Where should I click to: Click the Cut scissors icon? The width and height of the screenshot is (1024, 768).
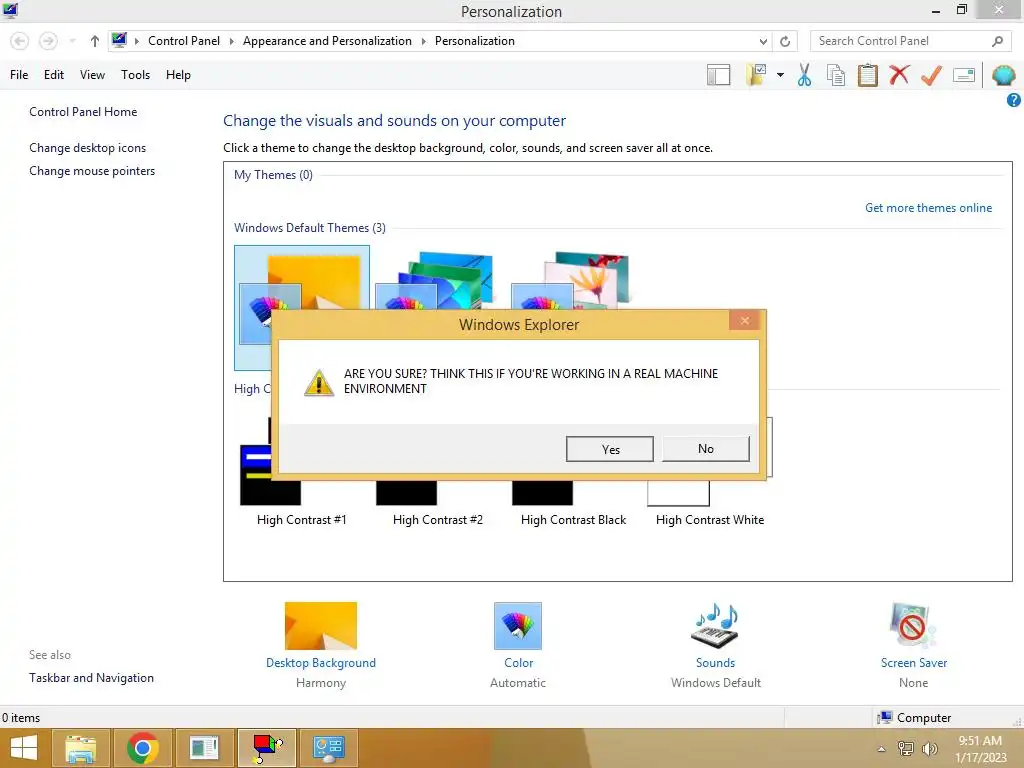coord(805,75)
